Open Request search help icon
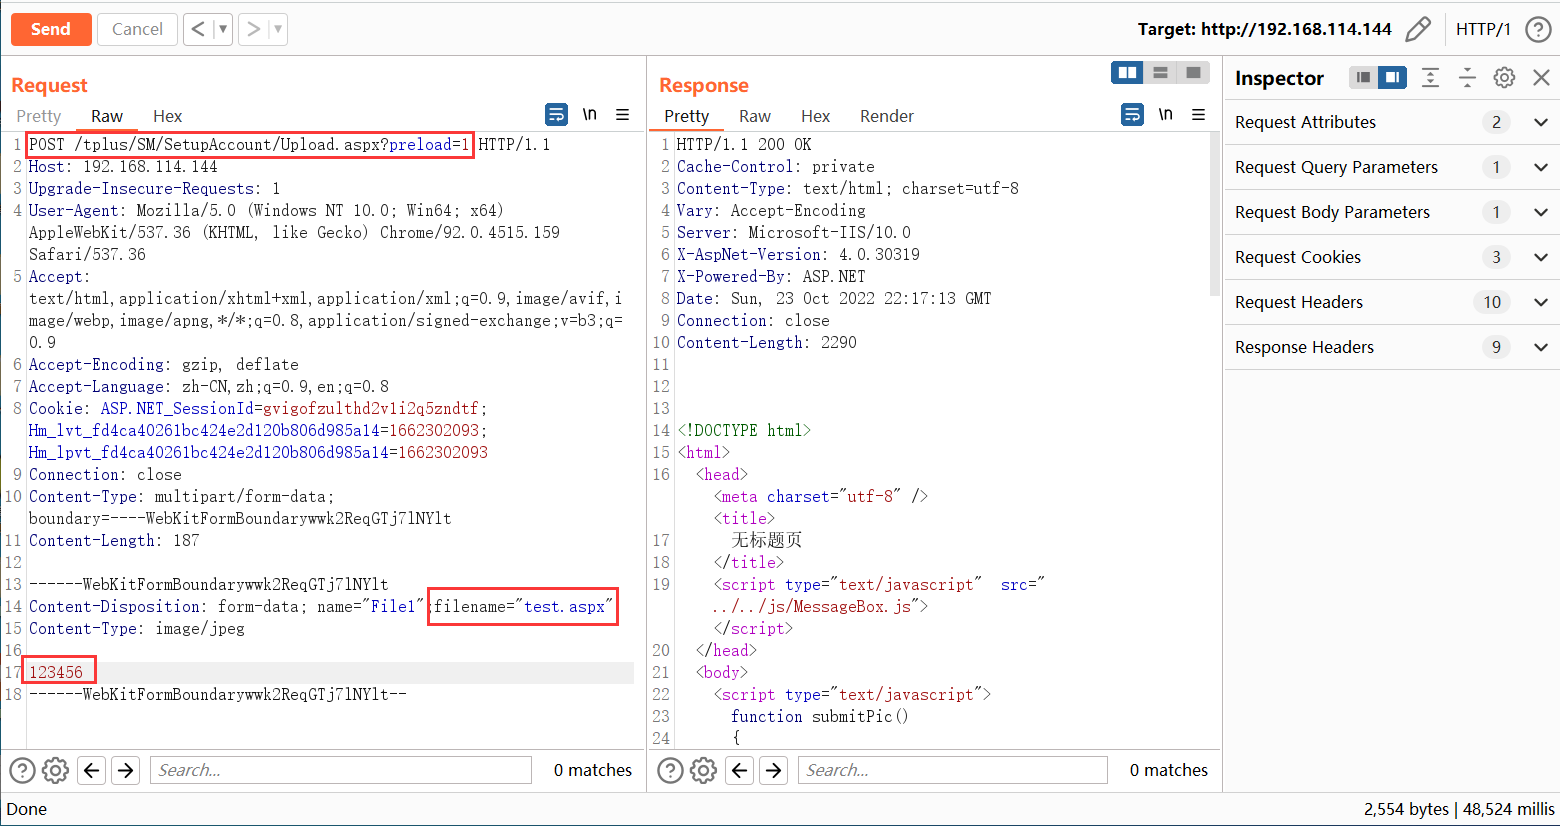The image size is (1560, 826). (22, 770)
